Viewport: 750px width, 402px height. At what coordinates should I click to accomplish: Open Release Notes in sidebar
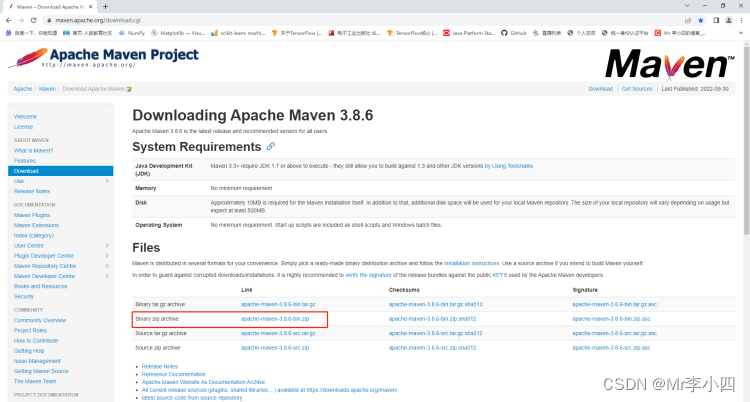[32, 191]
